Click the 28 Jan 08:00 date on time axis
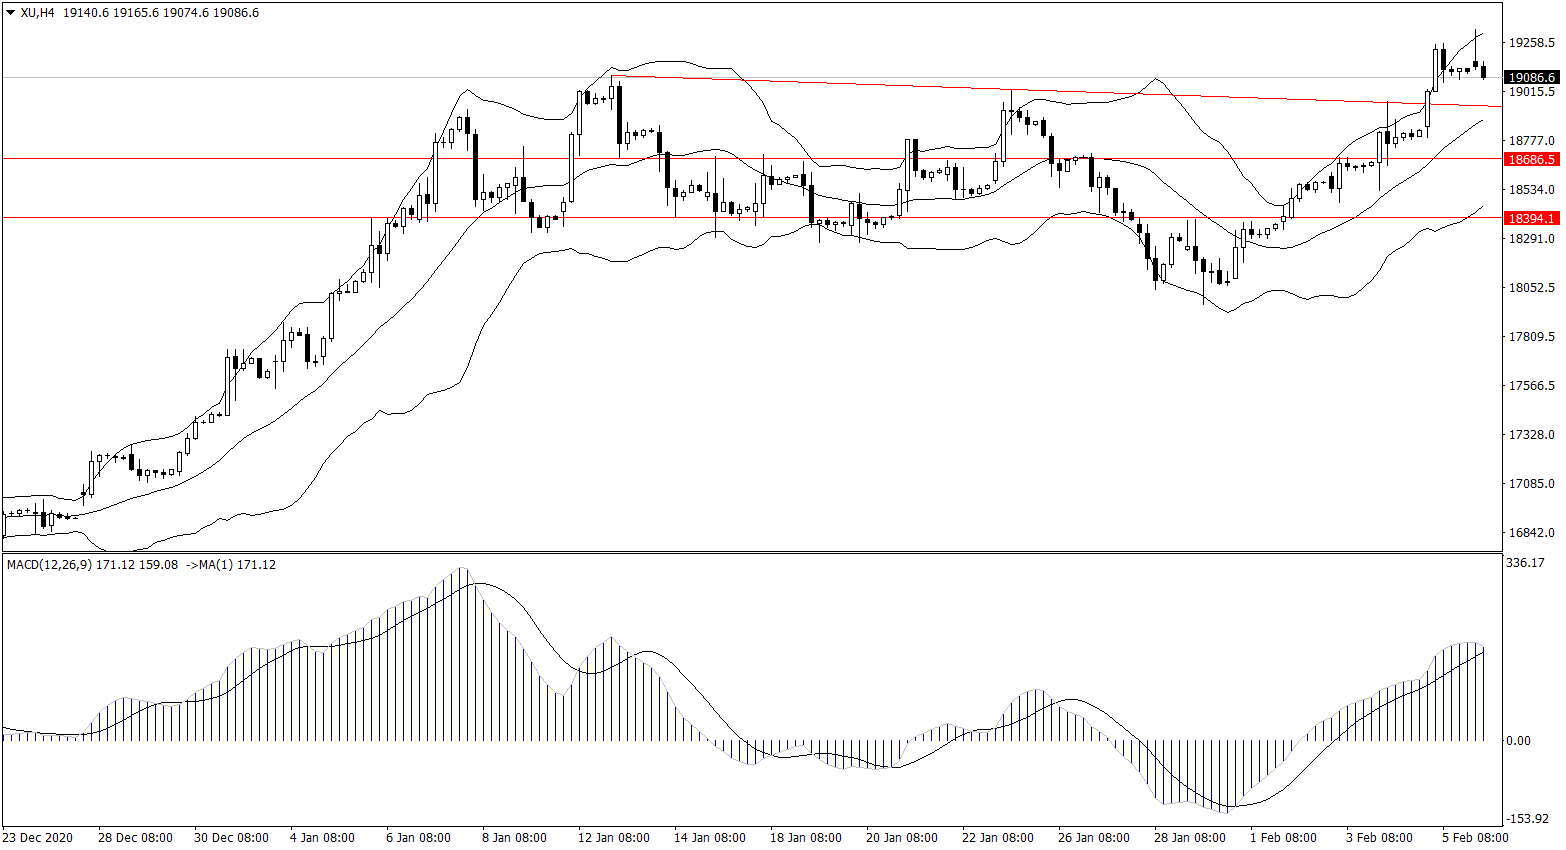Image resolution: width=1566 pixels, height=850 pixels. [1189, 838]
